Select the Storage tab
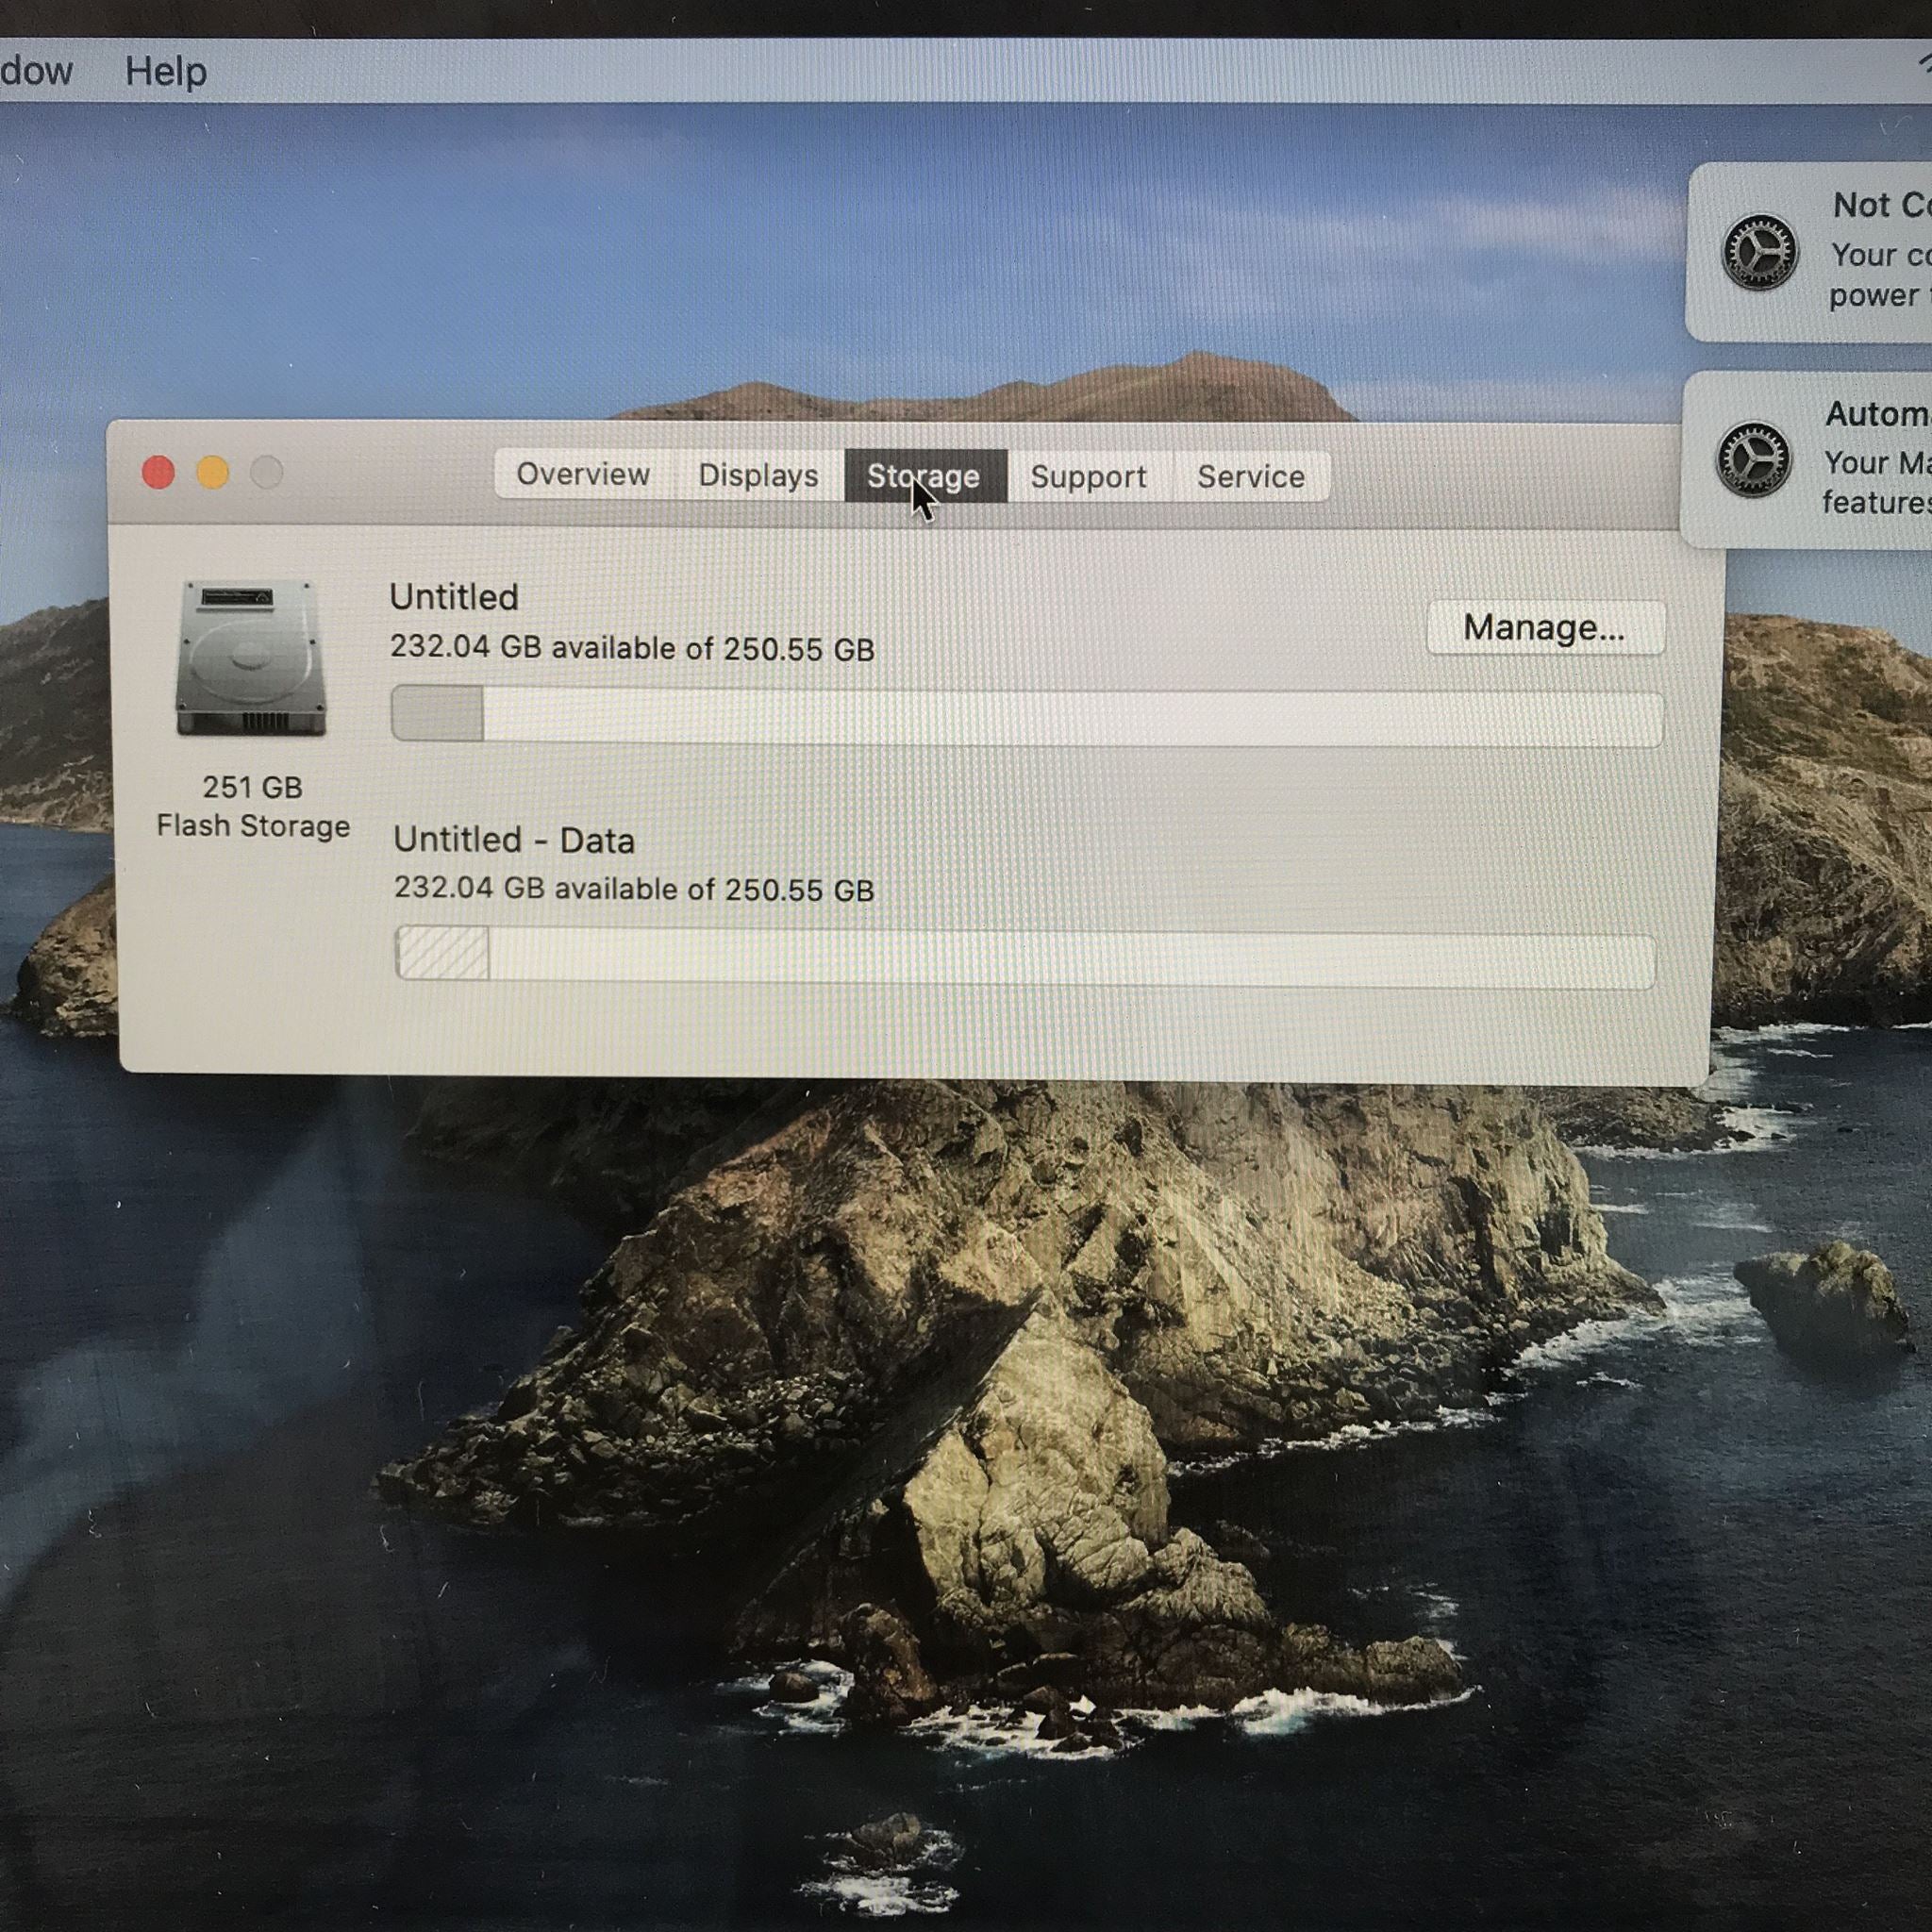 [923, 477]
